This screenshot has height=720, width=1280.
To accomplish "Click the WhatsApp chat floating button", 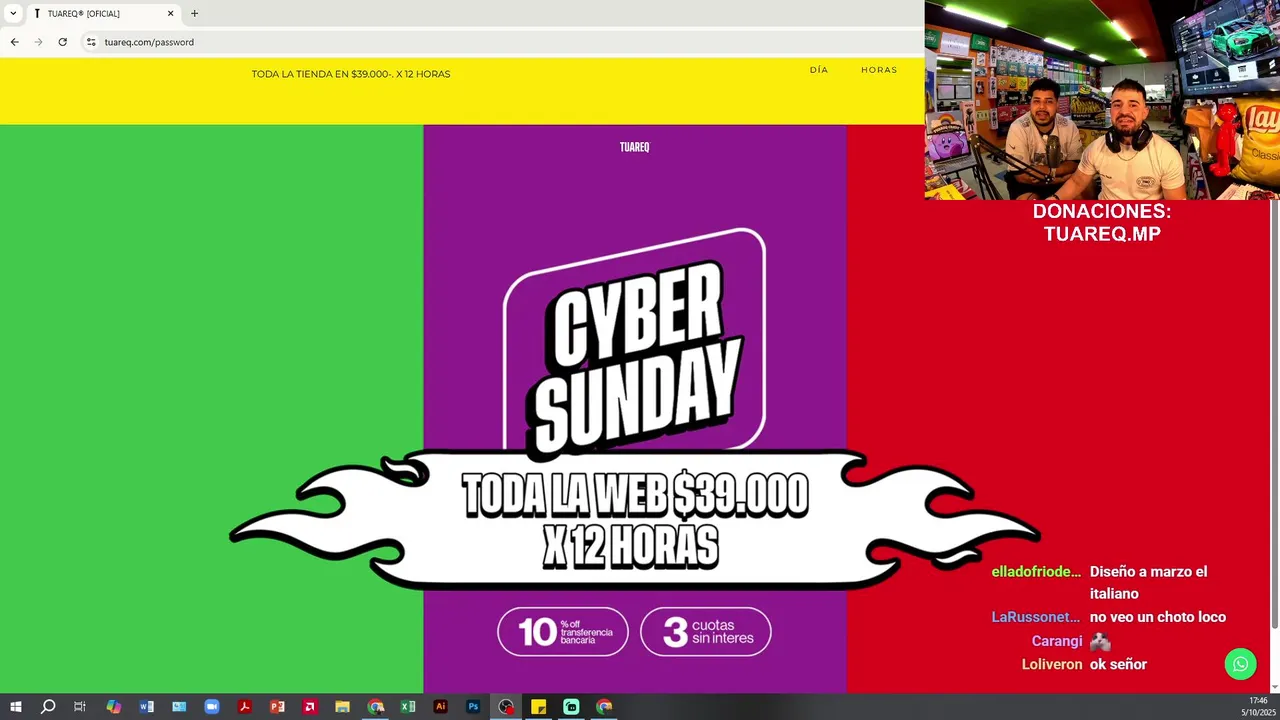I will (x=1240, y=664).
